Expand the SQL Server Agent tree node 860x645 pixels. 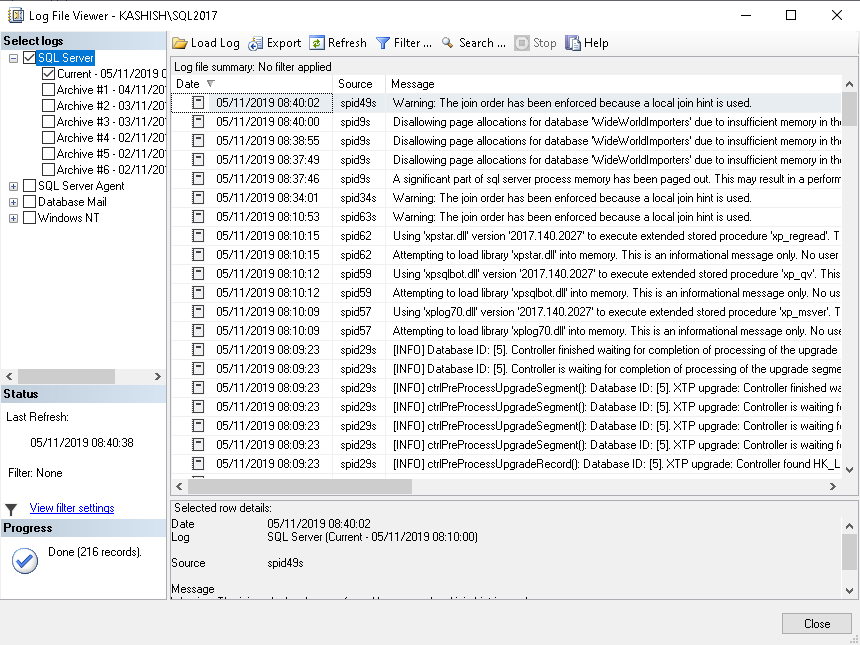14,186
